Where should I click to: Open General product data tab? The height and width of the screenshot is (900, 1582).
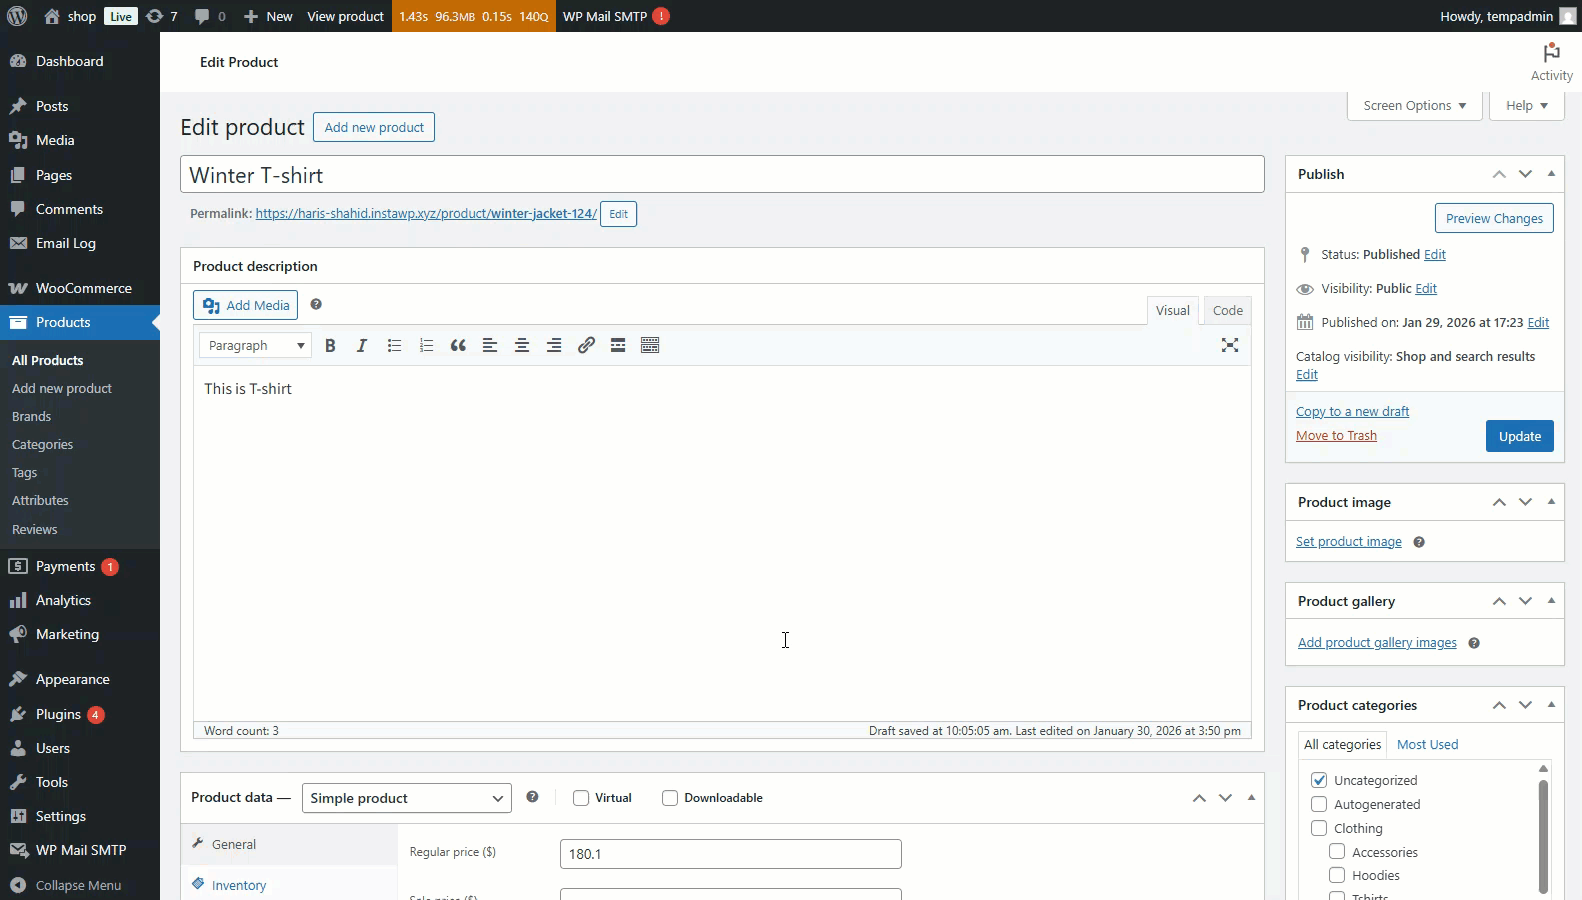(289, 845)
